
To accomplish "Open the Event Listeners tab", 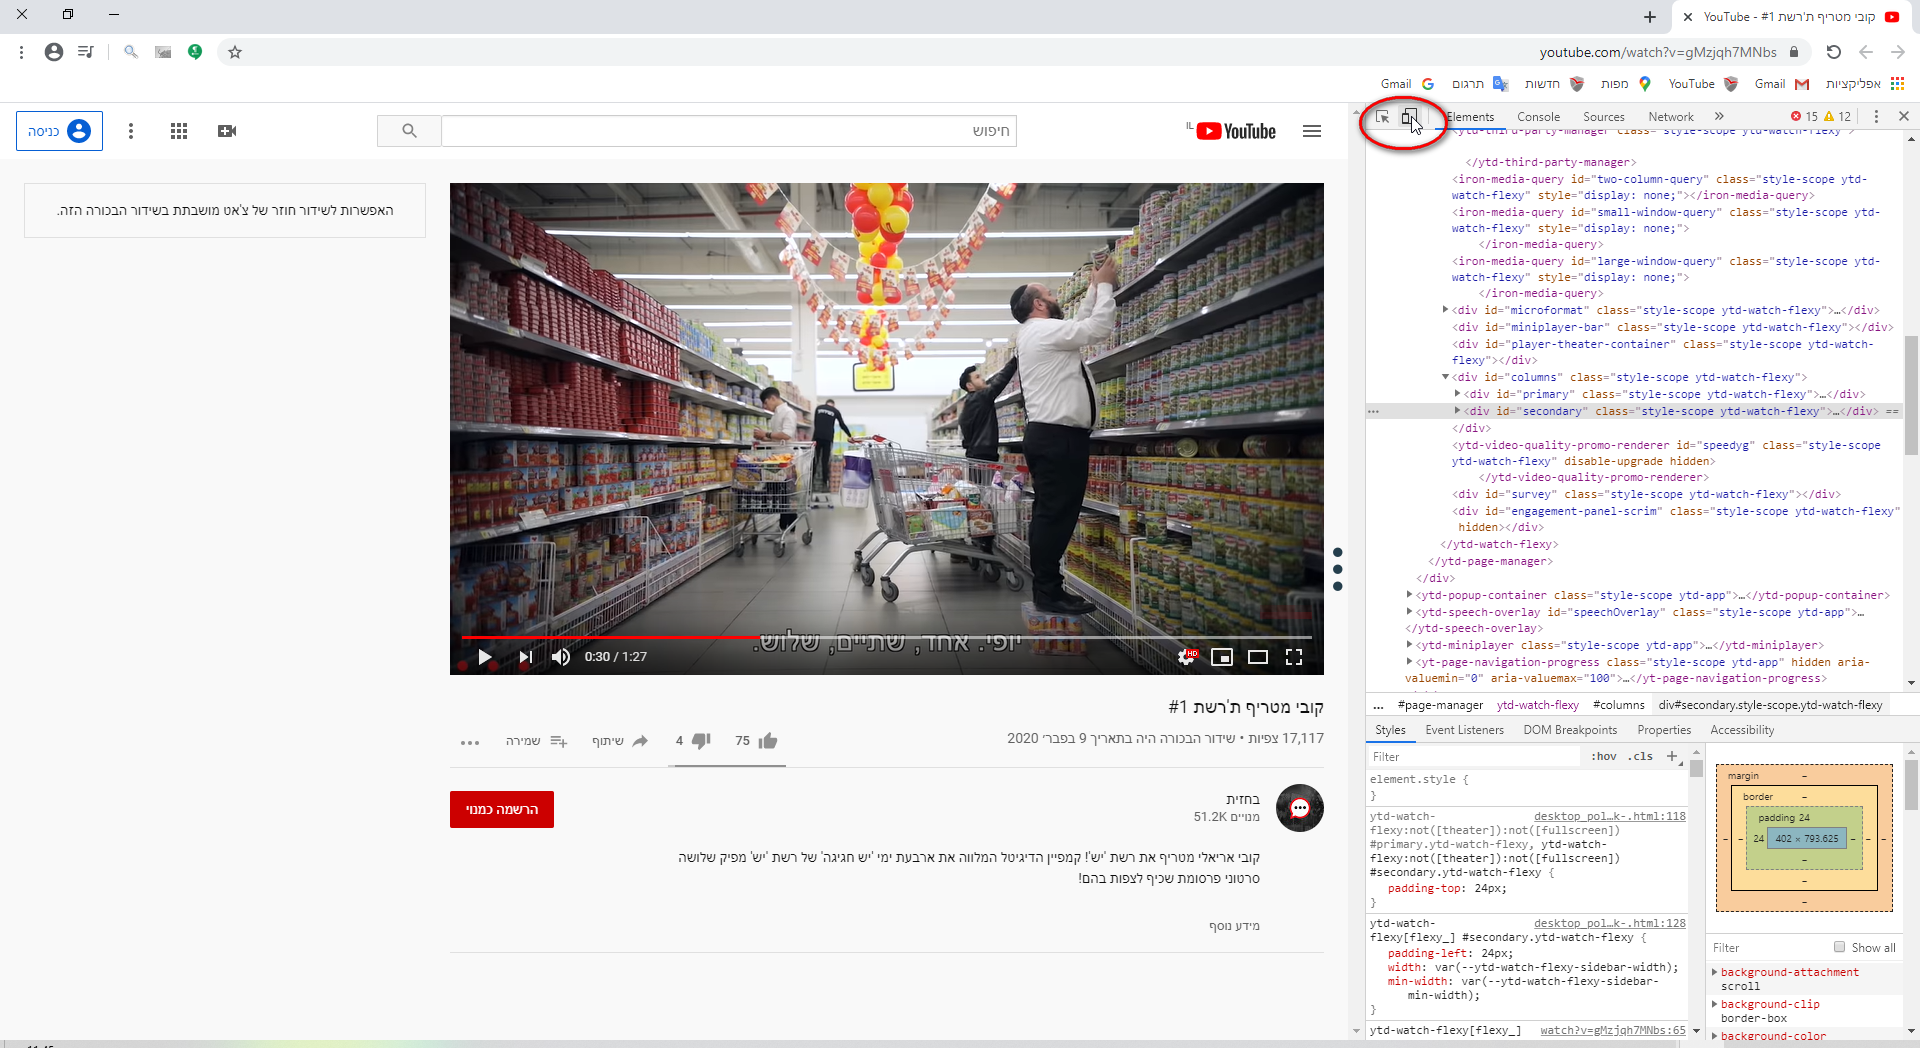I will click(x=1464, y=730).
